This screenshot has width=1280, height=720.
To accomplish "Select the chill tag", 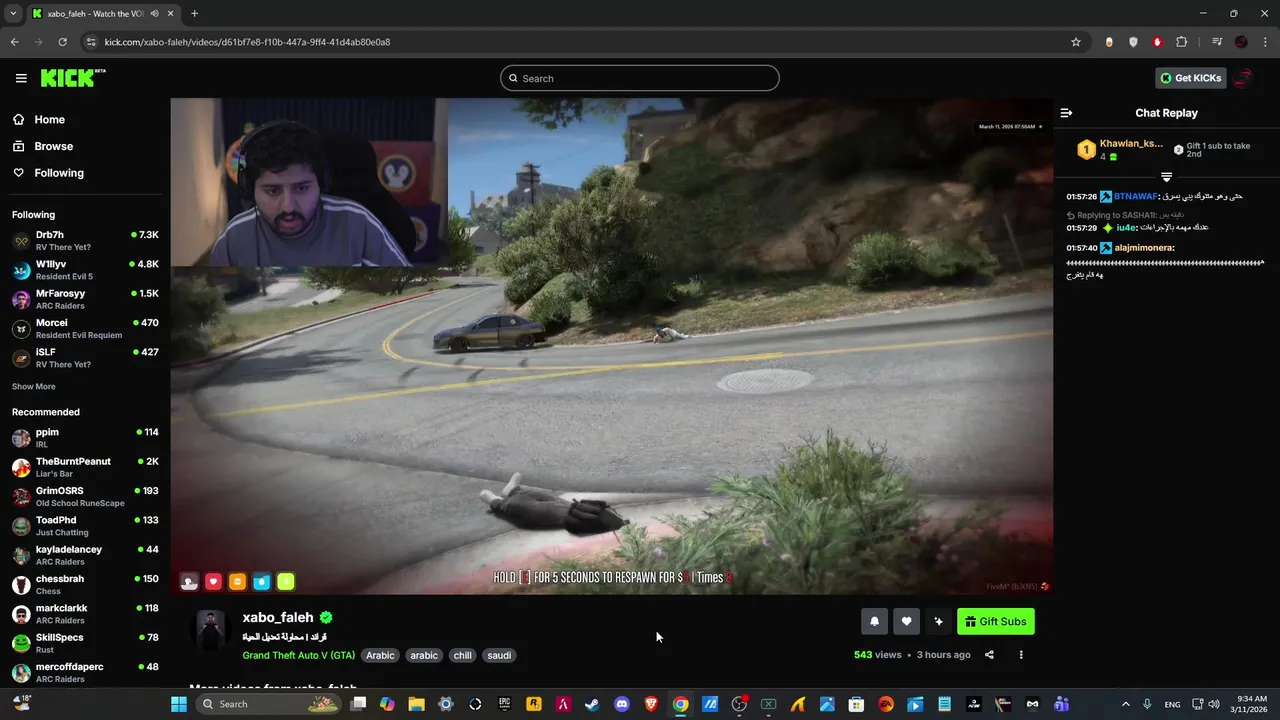I will 462,655.
